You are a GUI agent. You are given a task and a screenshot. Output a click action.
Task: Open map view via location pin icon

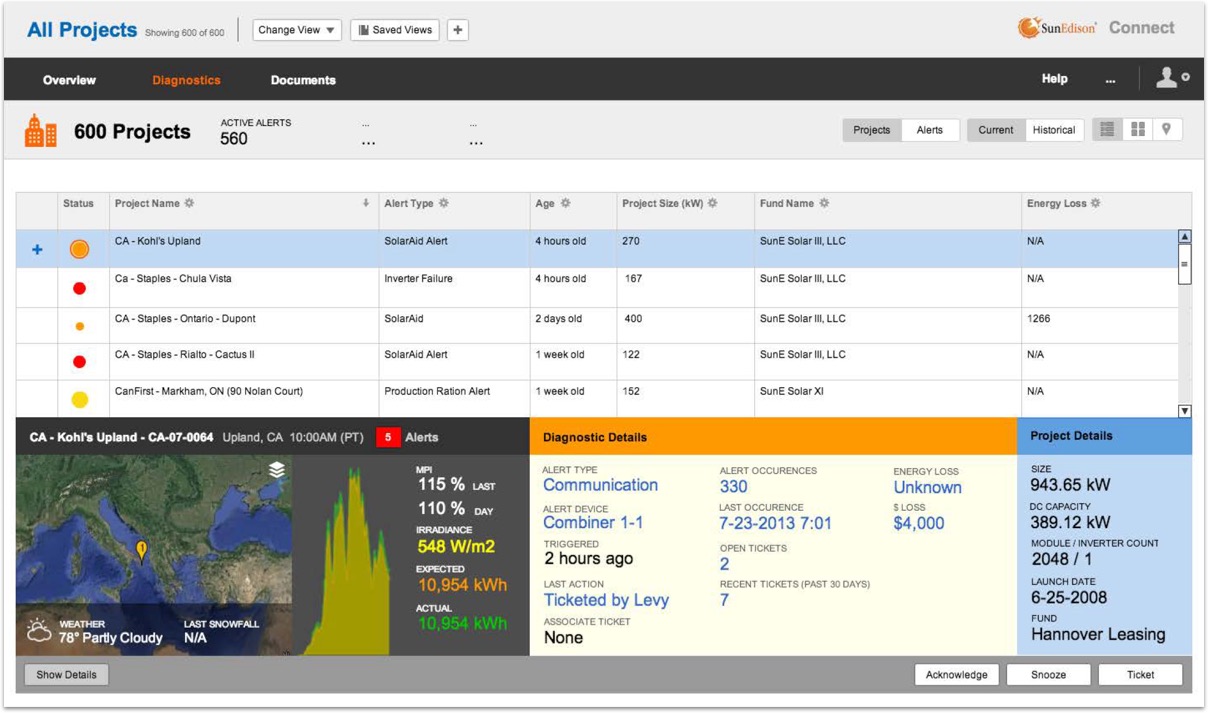[1166, 130]
